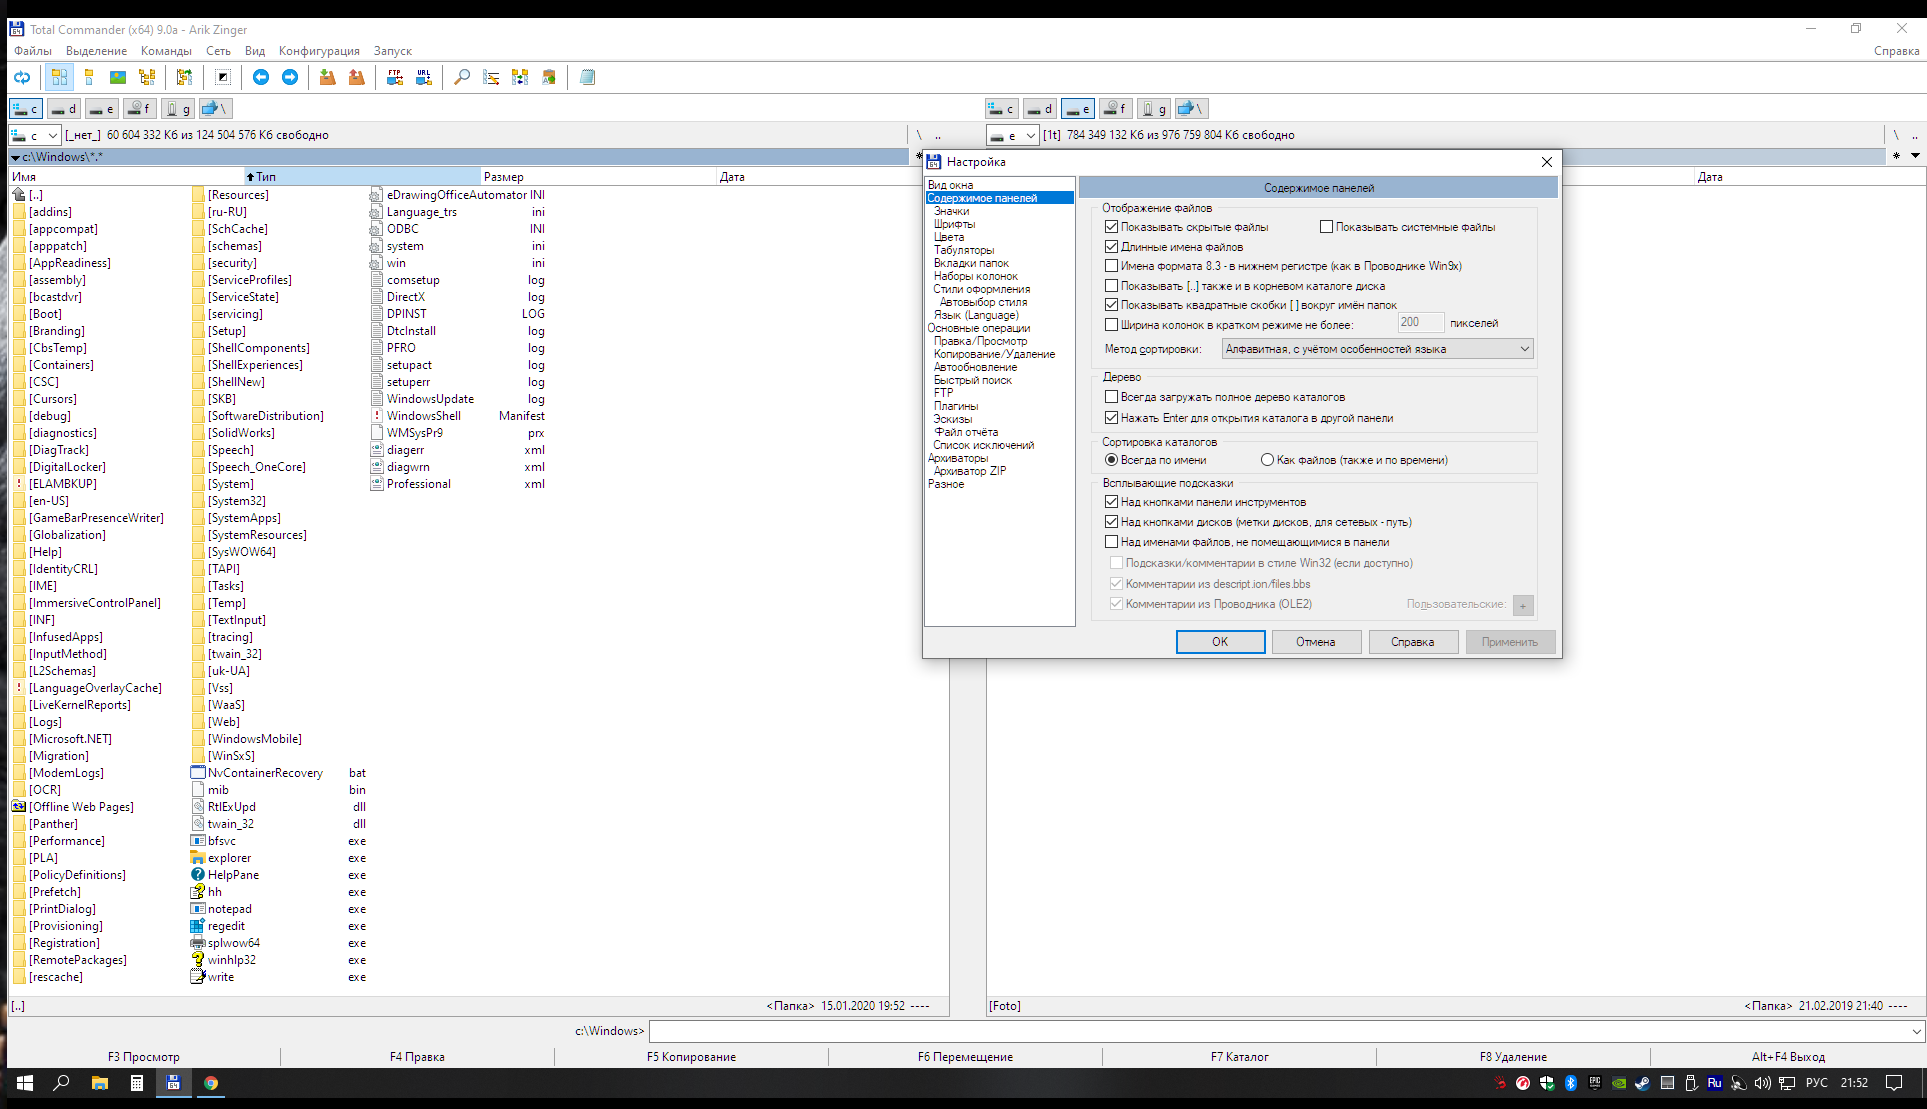Viewport: 1927px width, 1109px height.
Task: Open directory tree view toolbar icon
Action: pyautogui.click(x=147, y=77)
